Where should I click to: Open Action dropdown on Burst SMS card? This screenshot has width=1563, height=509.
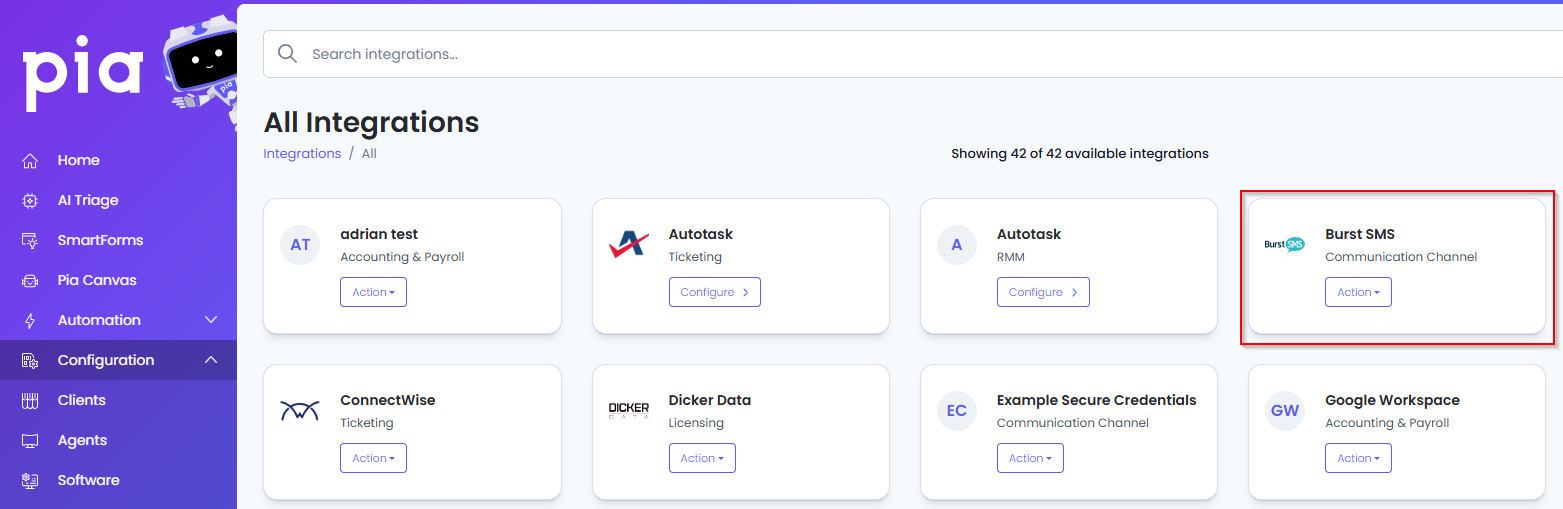coord(1358,292)
